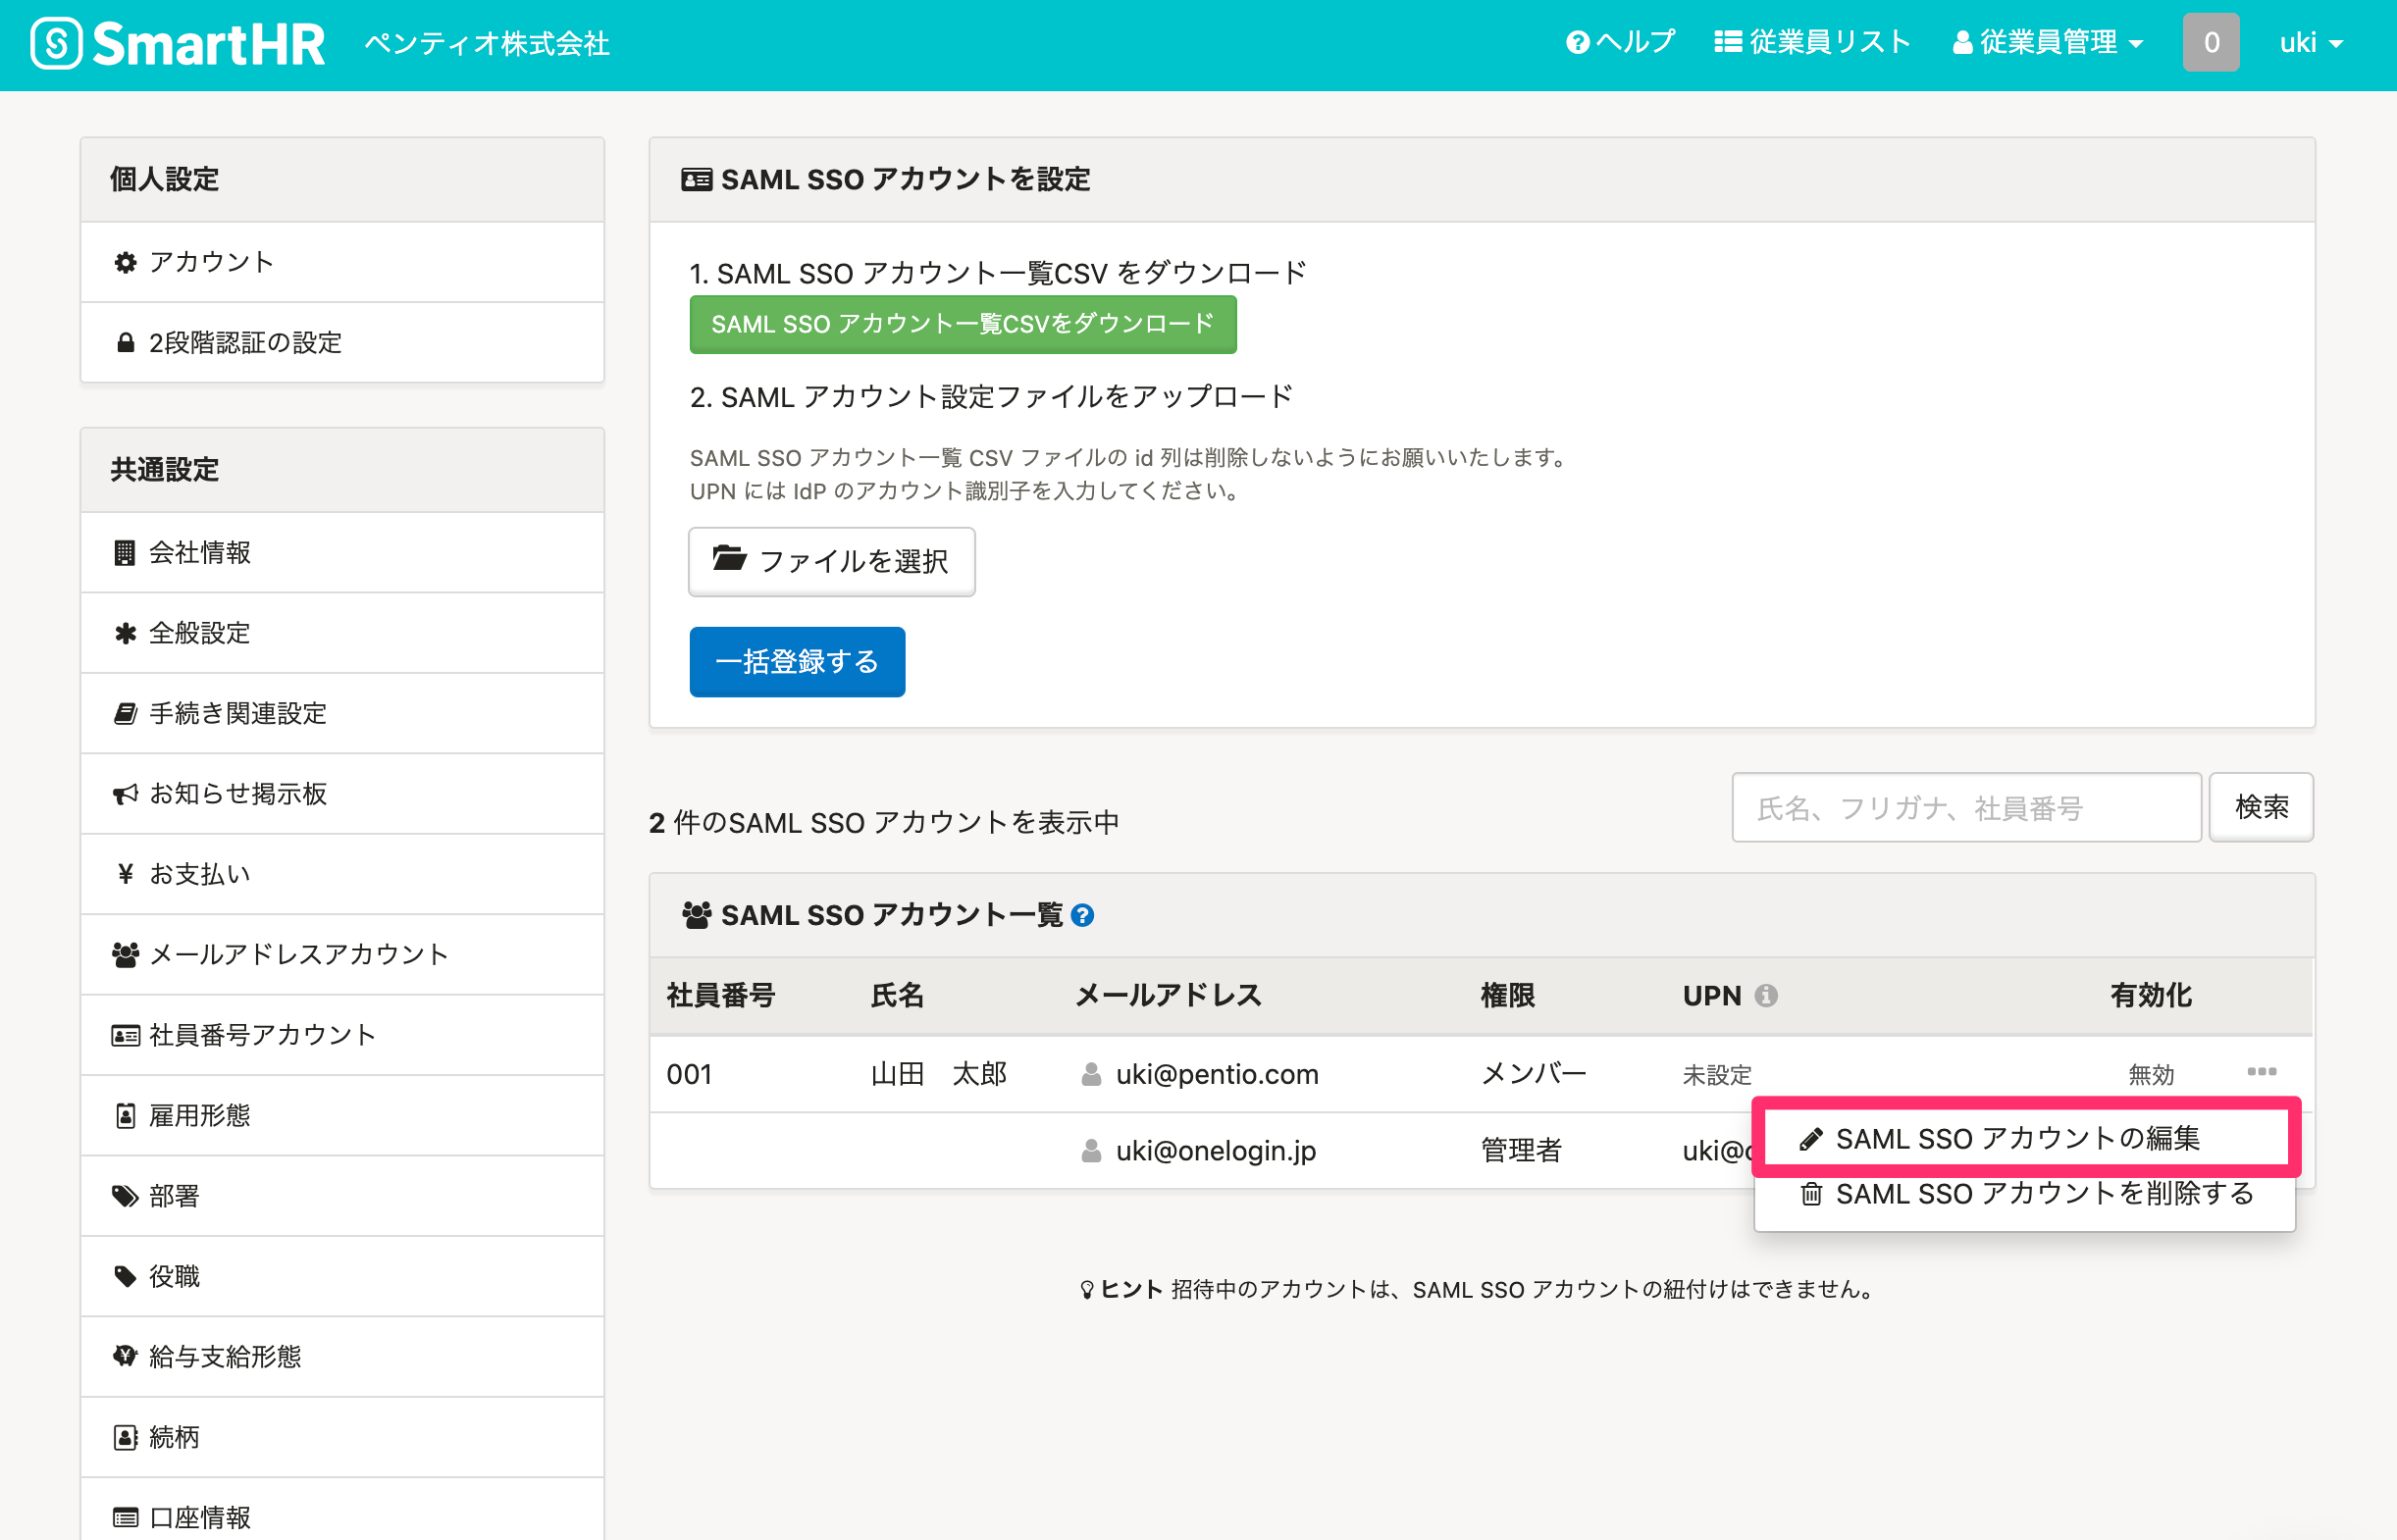Click the 山田 太郎 name cell
The image size is (2397, 1540).
pos(938,1074)
